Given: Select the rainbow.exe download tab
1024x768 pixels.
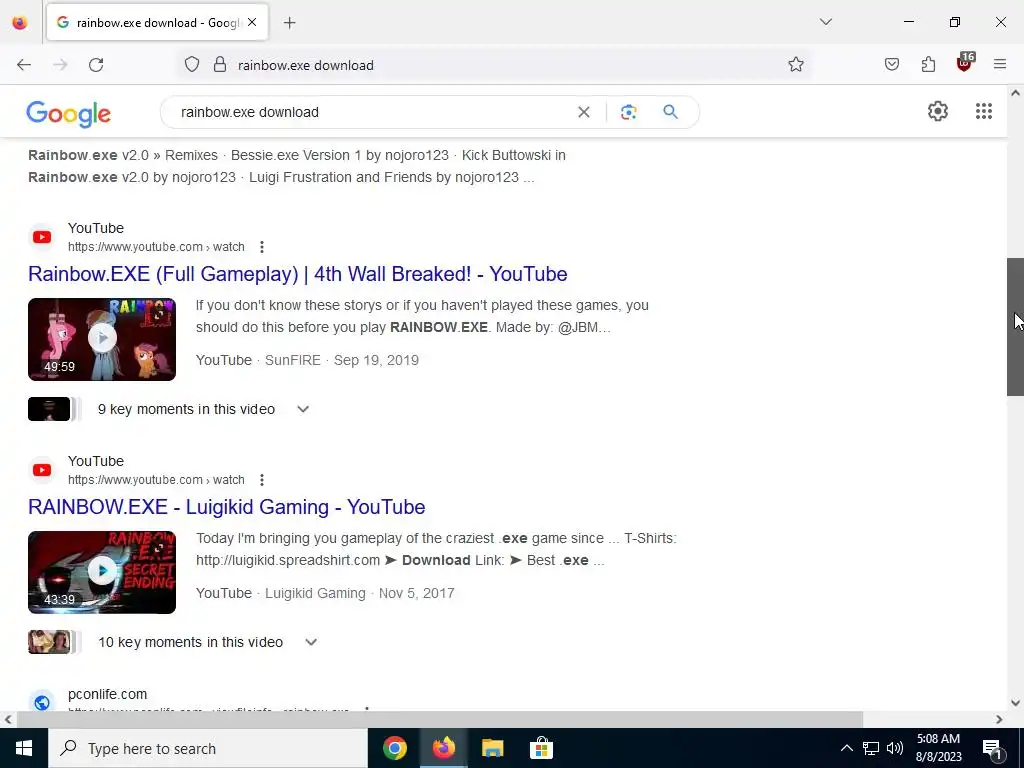Looking at the screenshot, I should point(157,22).
